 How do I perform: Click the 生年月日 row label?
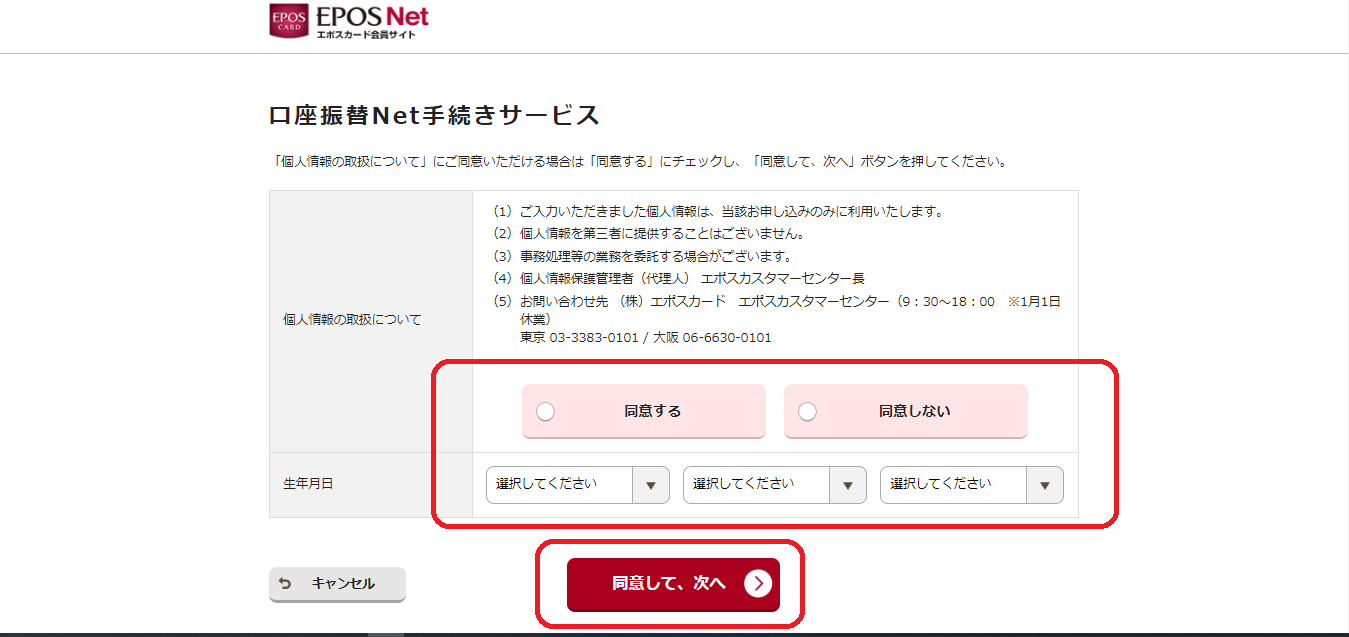308,484
